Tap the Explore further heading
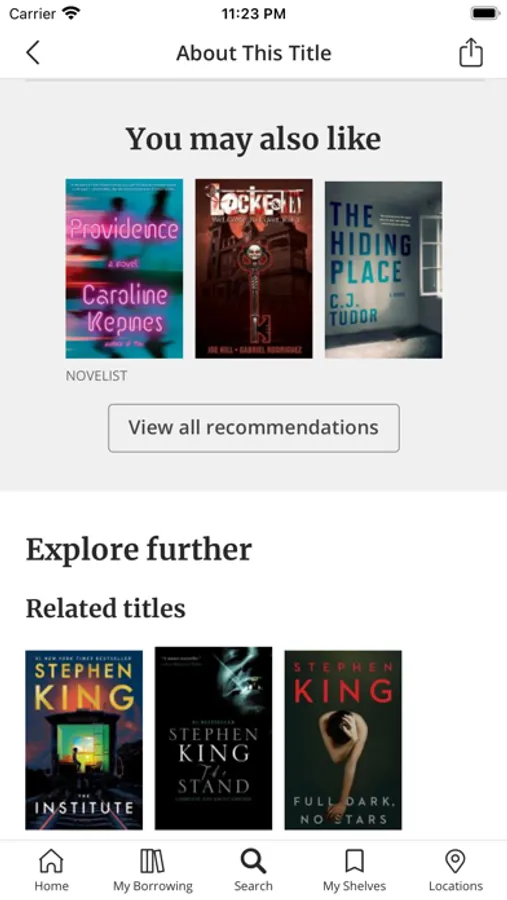 click(139, 549)
